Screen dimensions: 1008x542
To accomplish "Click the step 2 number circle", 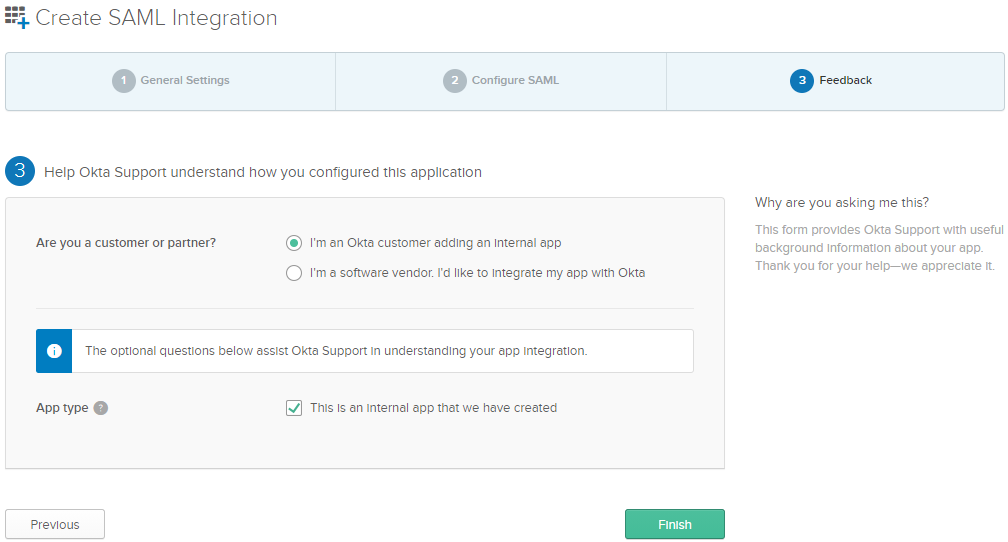I will [x=454, y=81].
